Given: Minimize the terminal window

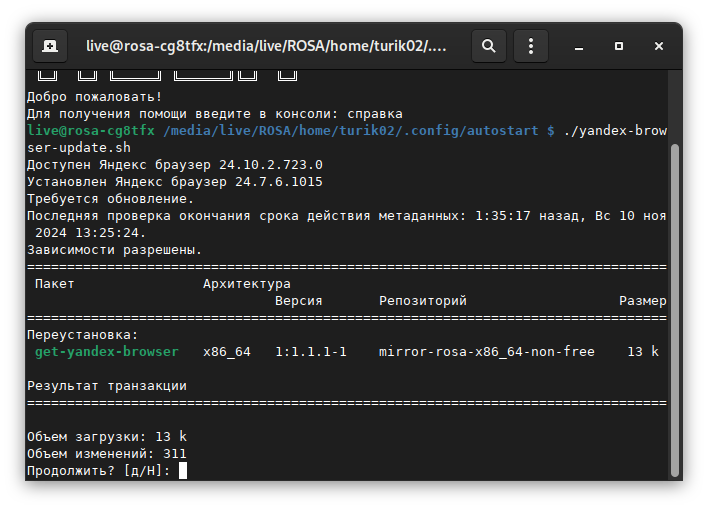Looking at the screenshot, I should pyautogui.click(x=580, y=45).
